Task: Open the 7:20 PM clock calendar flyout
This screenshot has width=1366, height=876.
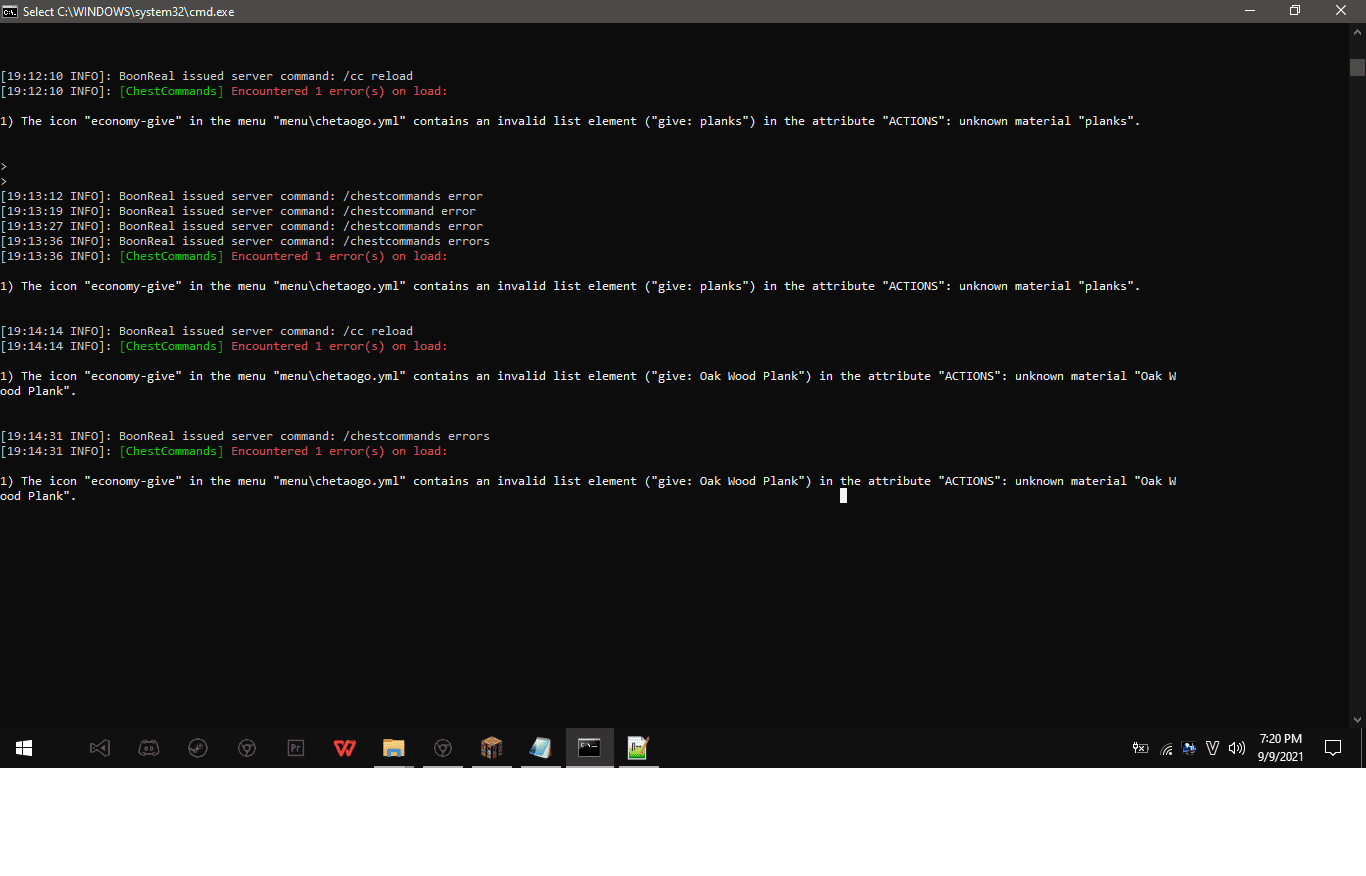Action: (x=1280, y=748)
